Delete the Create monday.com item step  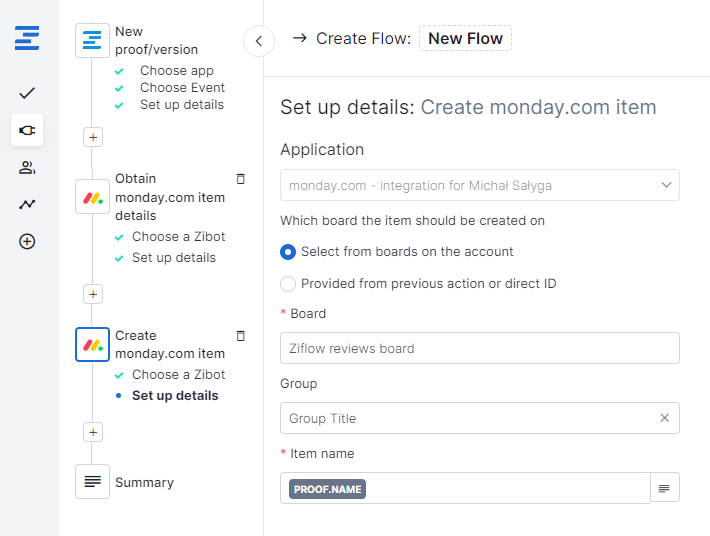pos(240,336)
